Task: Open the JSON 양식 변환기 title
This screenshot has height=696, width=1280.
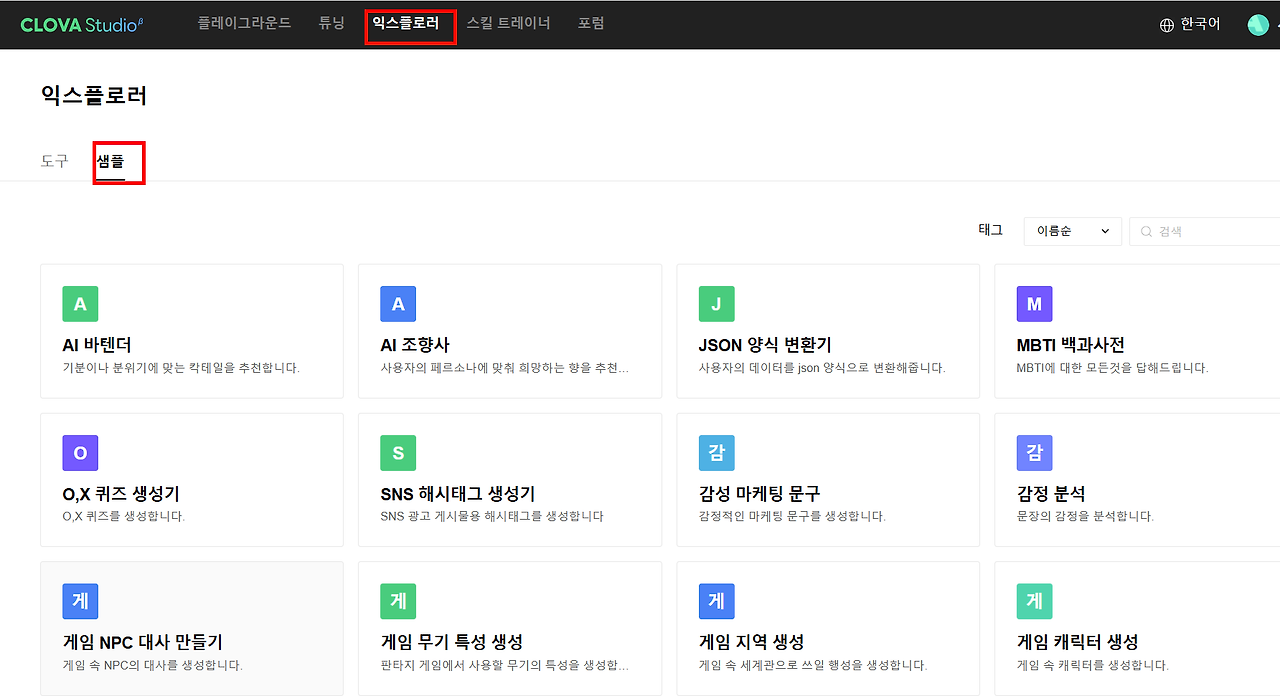Action: tap(765, 345)
